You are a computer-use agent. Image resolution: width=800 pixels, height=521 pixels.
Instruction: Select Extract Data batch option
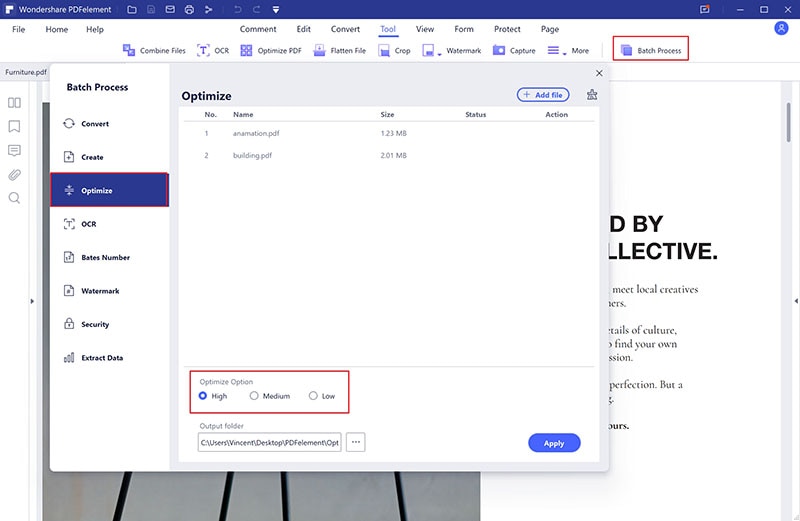pos(110,358)
